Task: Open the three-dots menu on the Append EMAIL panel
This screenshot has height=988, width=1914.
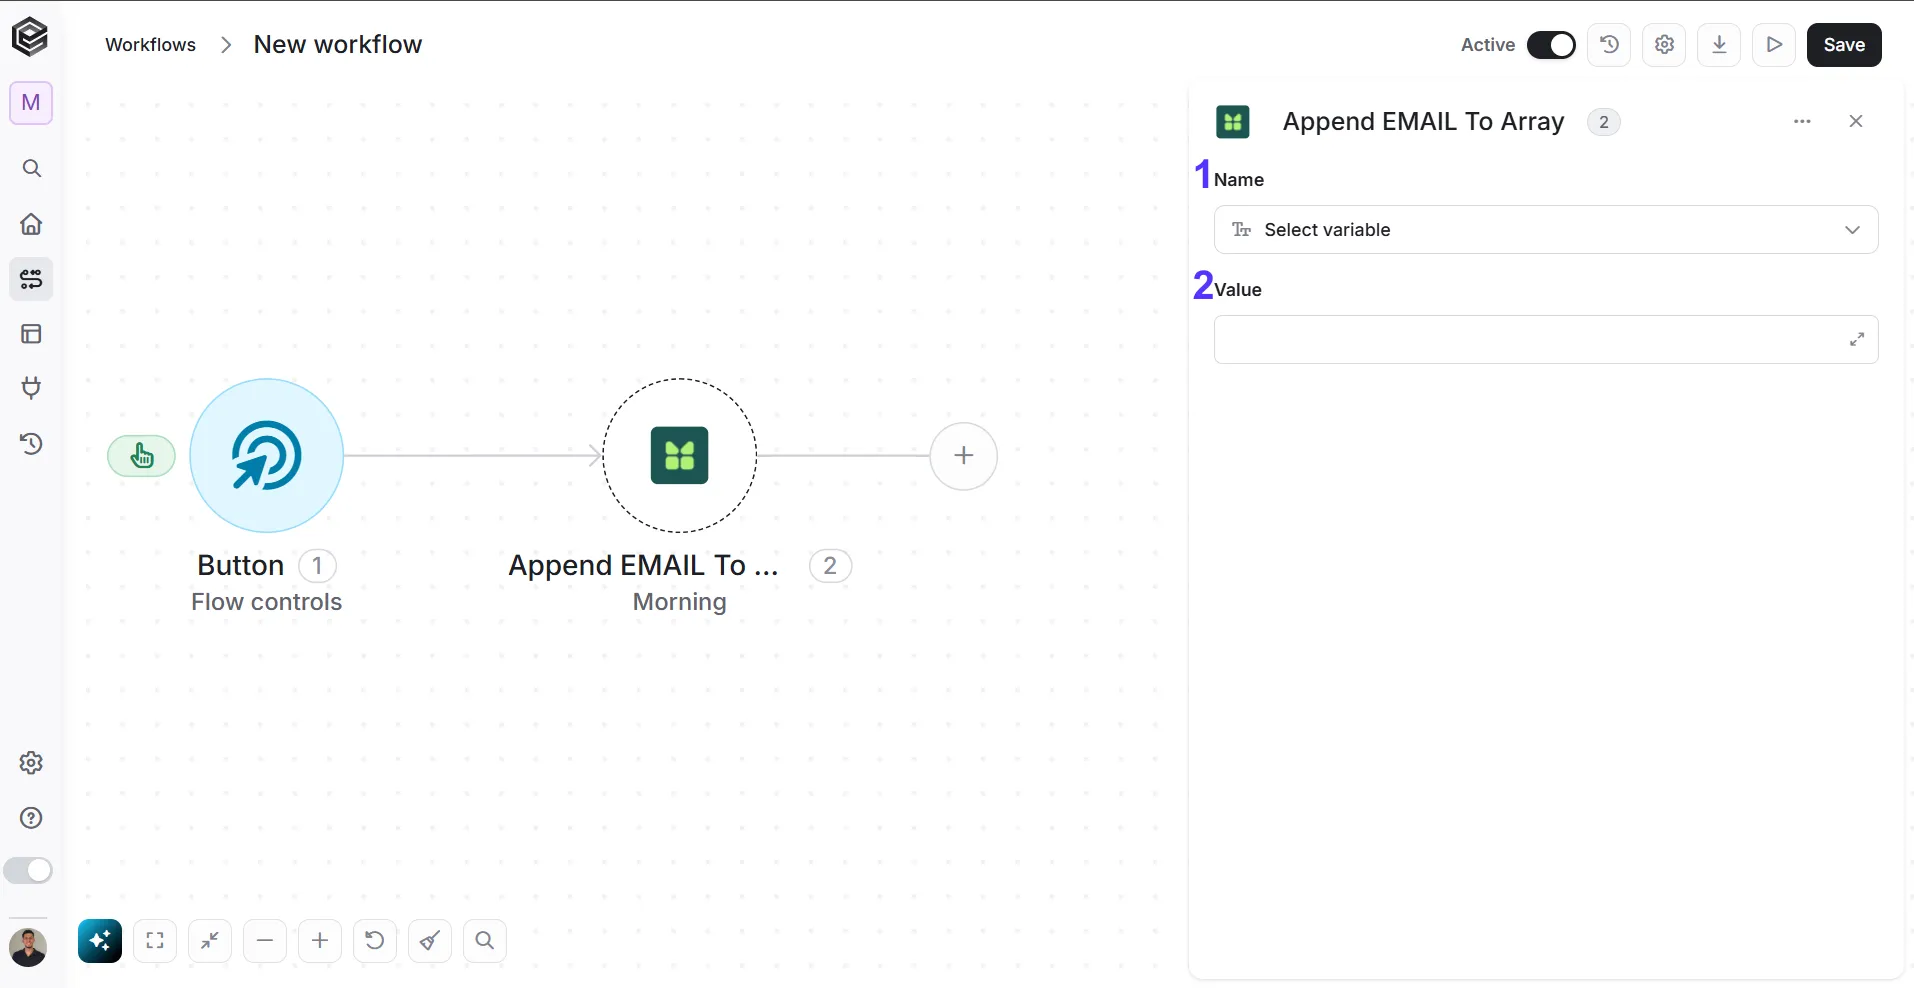Action: click(x=1802, y=121)
